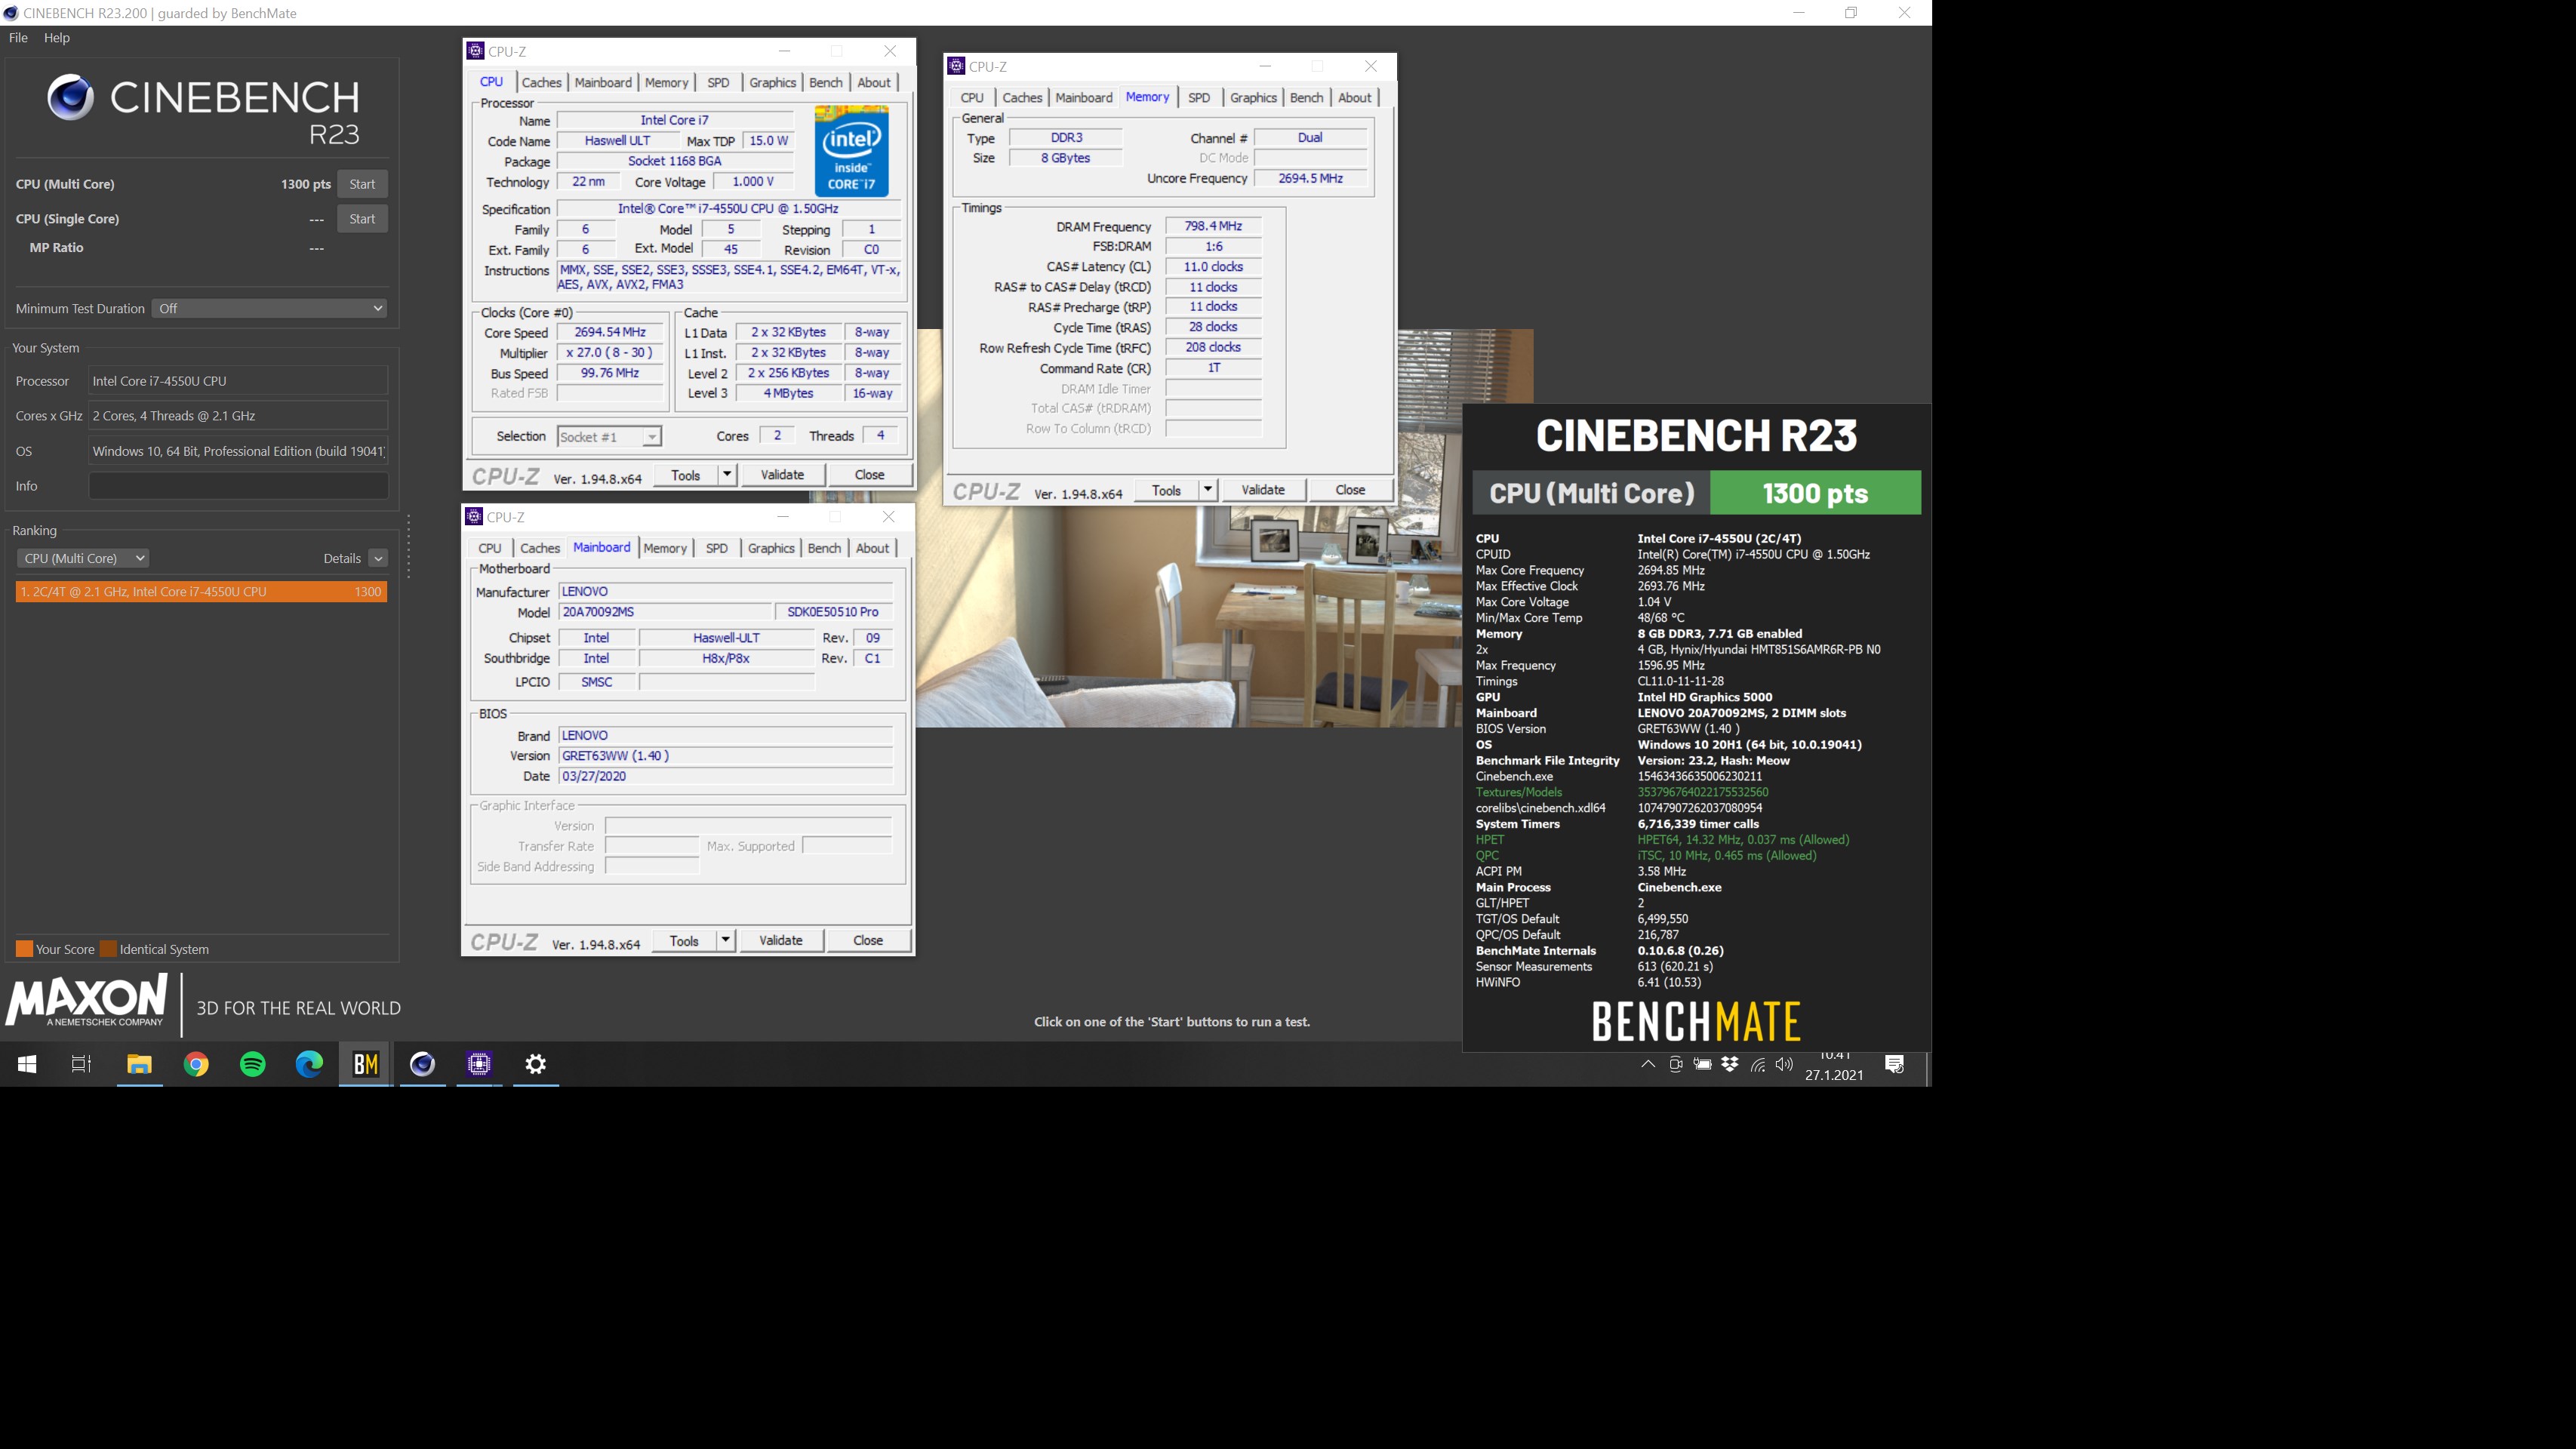This screenshot has height=1449, width=2576.
Task: Start the CPU (Multi Core) test
Action: pos(362,184)
